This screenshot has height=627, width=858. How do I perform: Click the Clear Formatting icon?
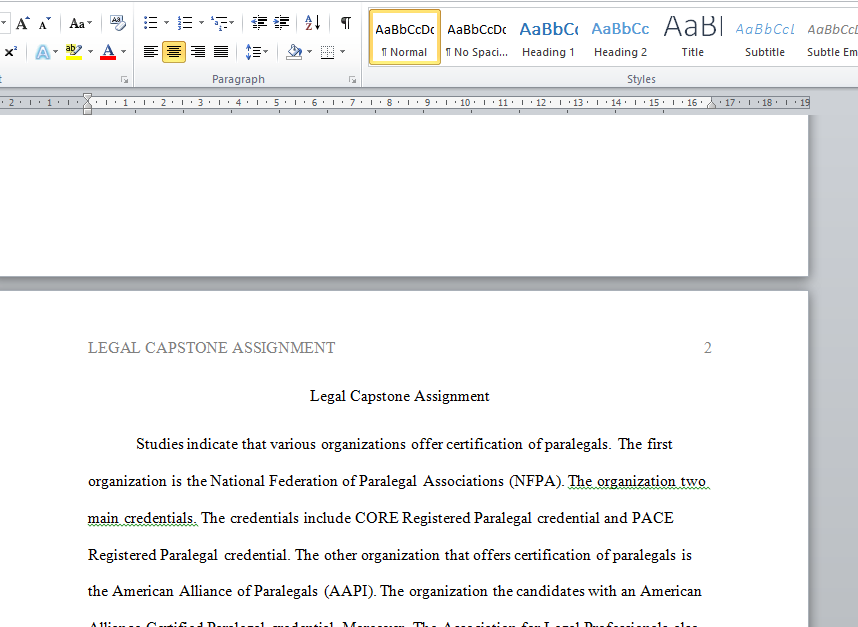(117, 23)
